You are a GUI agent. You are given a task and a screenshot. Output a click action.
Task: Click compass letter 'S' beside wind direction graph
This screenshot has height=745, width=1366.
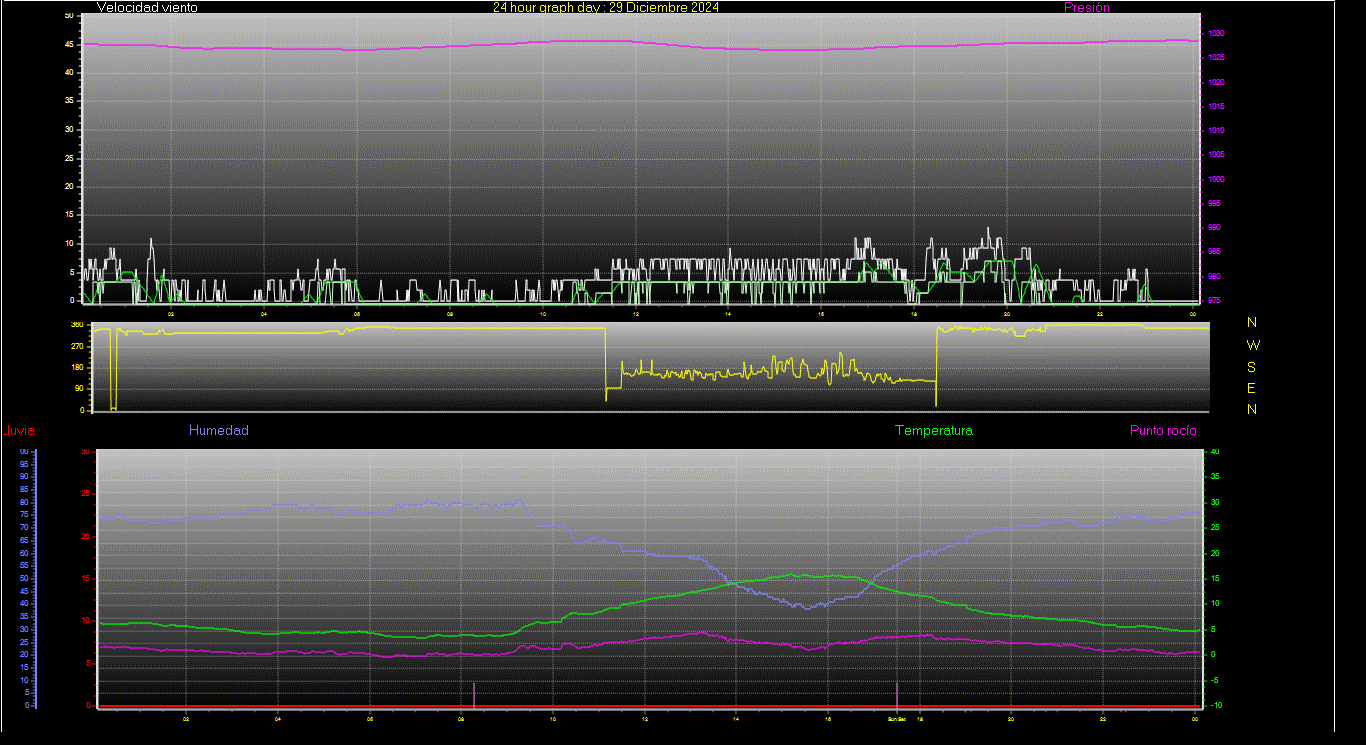click(1253, 367)
